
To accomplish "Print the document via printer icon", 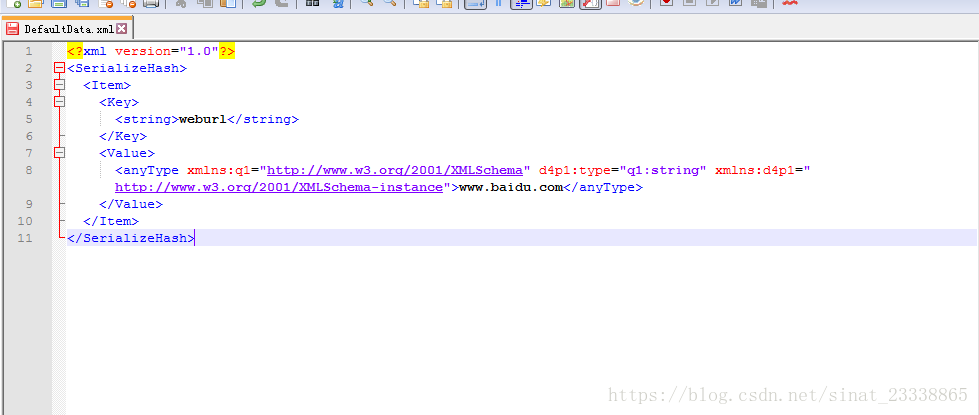I will coord(150,3).
